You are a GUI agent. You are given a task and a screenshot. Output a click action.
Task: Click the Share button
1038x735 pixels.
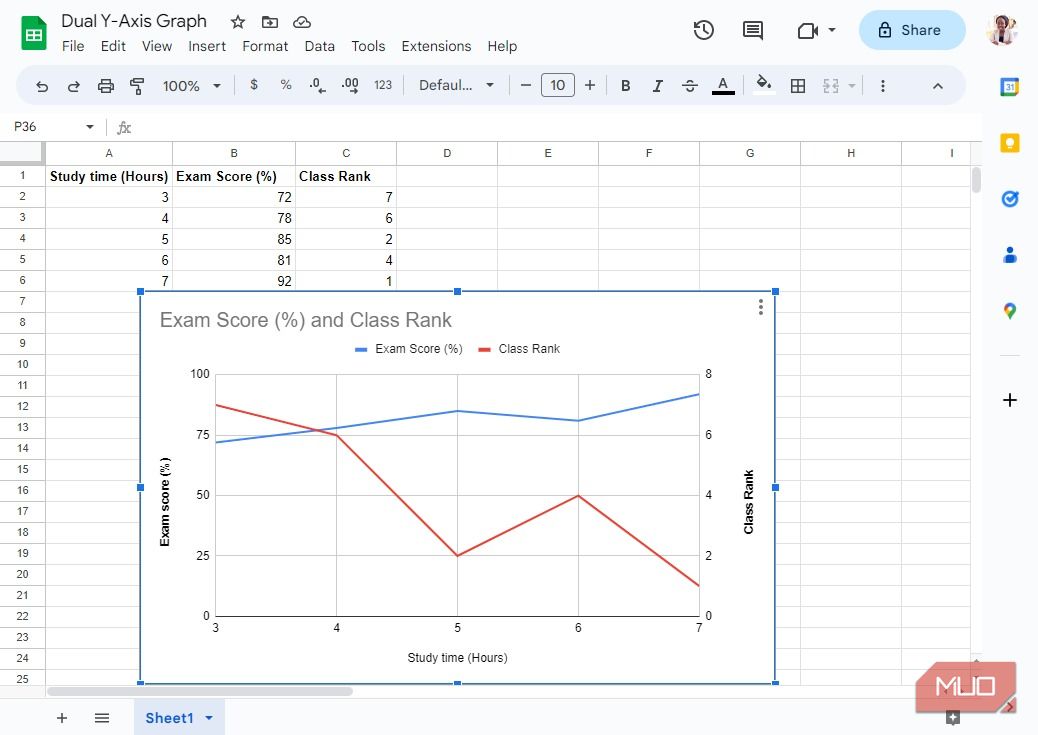coord(911,30)
